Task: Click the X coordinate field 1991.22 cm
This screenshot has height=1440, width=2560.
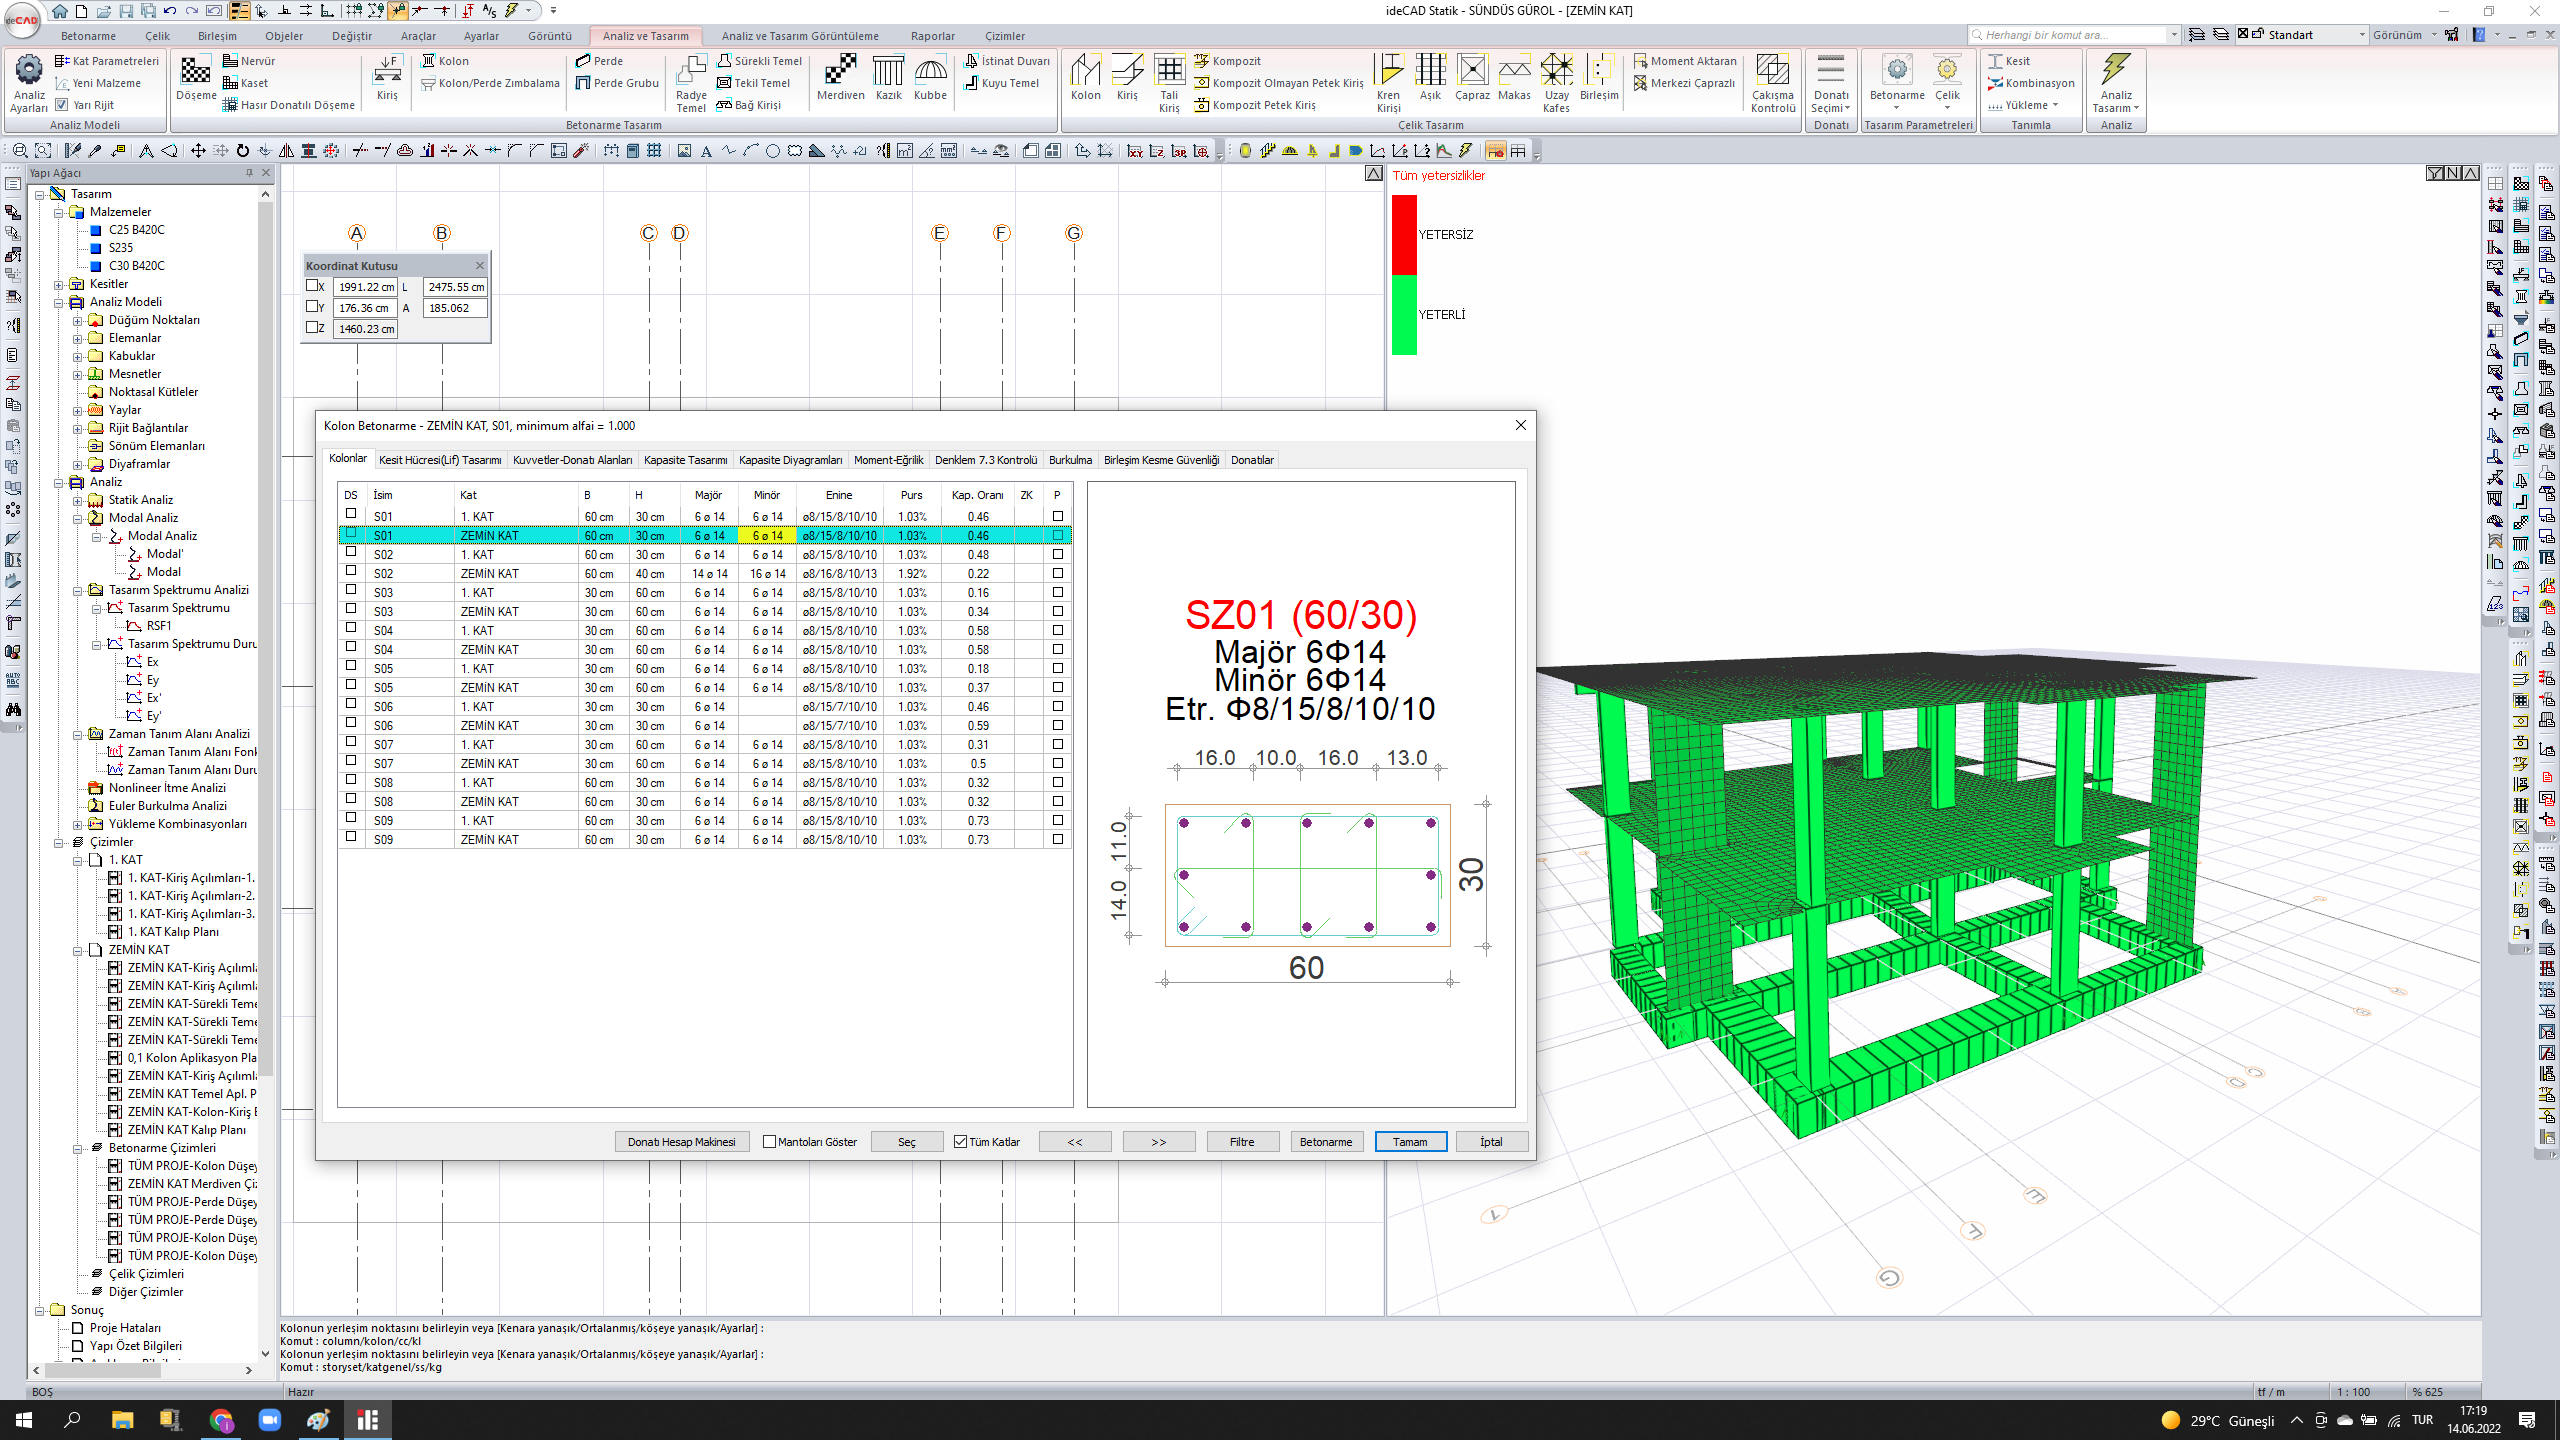Action: click(x=366, y=287)
